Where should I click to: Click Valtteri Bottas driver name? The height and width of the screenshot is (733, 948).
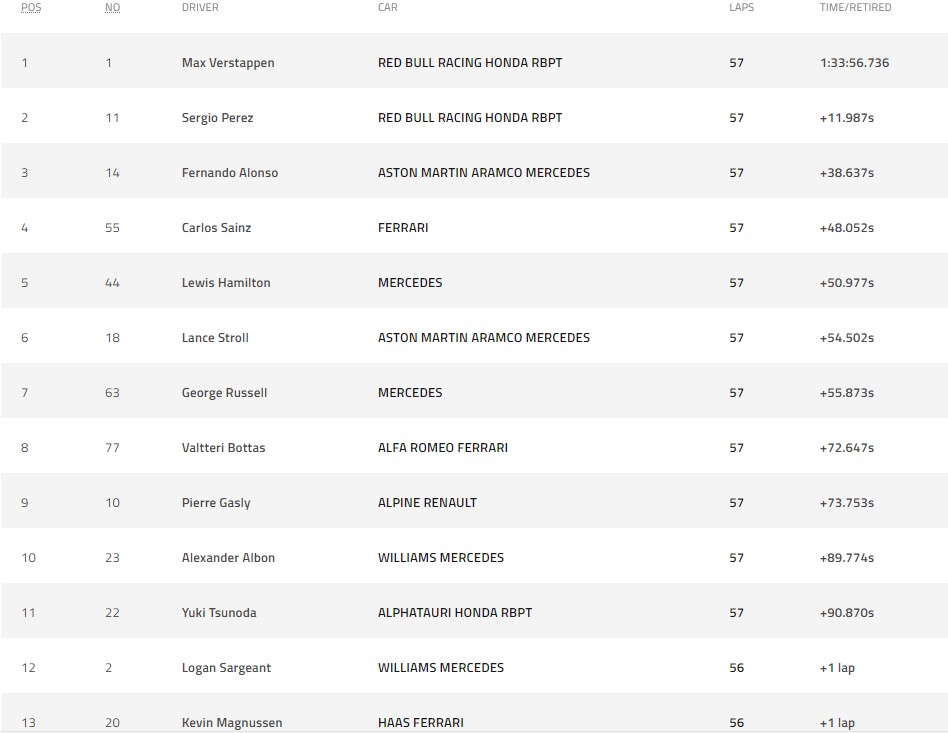pyautogui.click(x=223, y=448)
